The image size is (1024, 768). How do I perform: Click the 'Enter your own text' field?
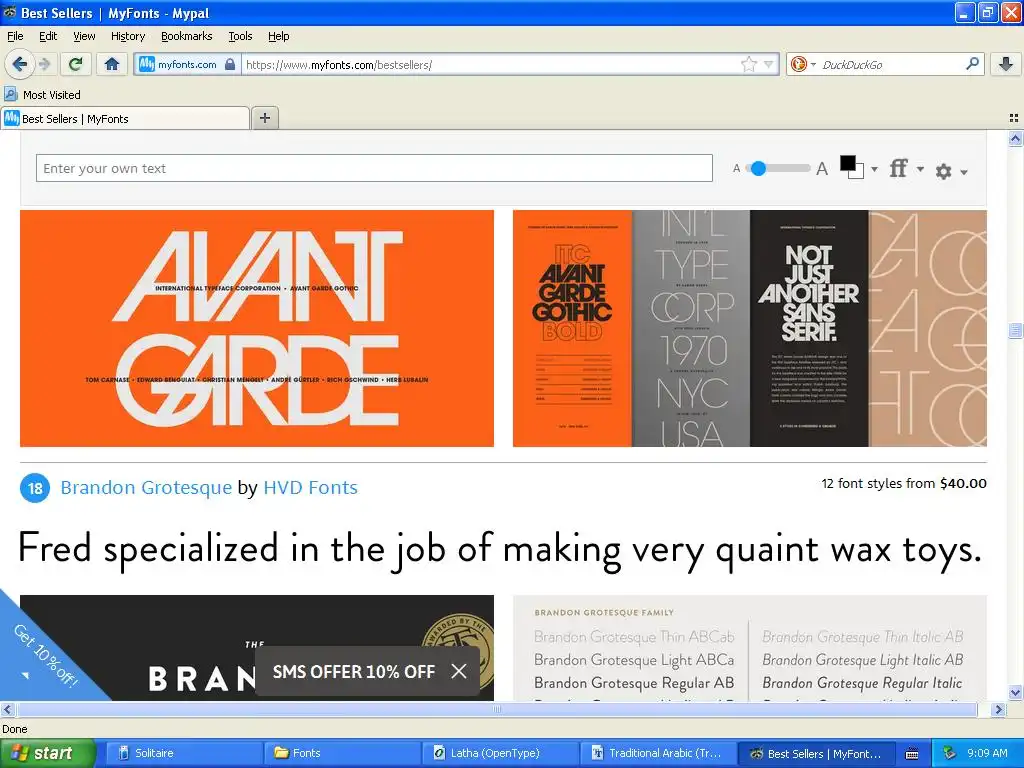[x=374, y=168]
